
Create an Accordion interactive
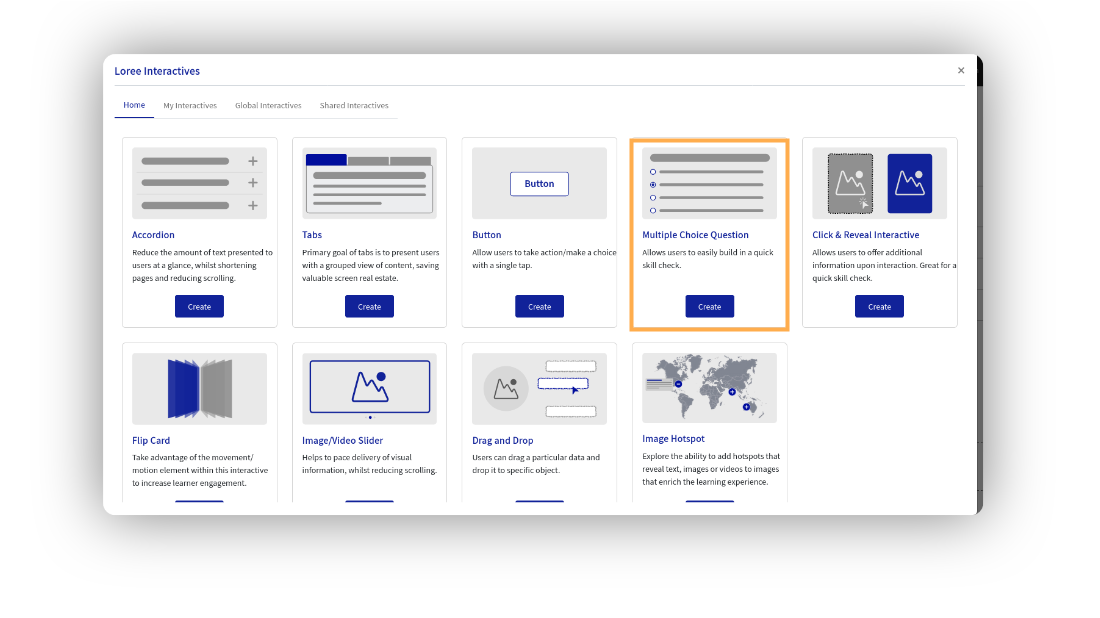199,307
